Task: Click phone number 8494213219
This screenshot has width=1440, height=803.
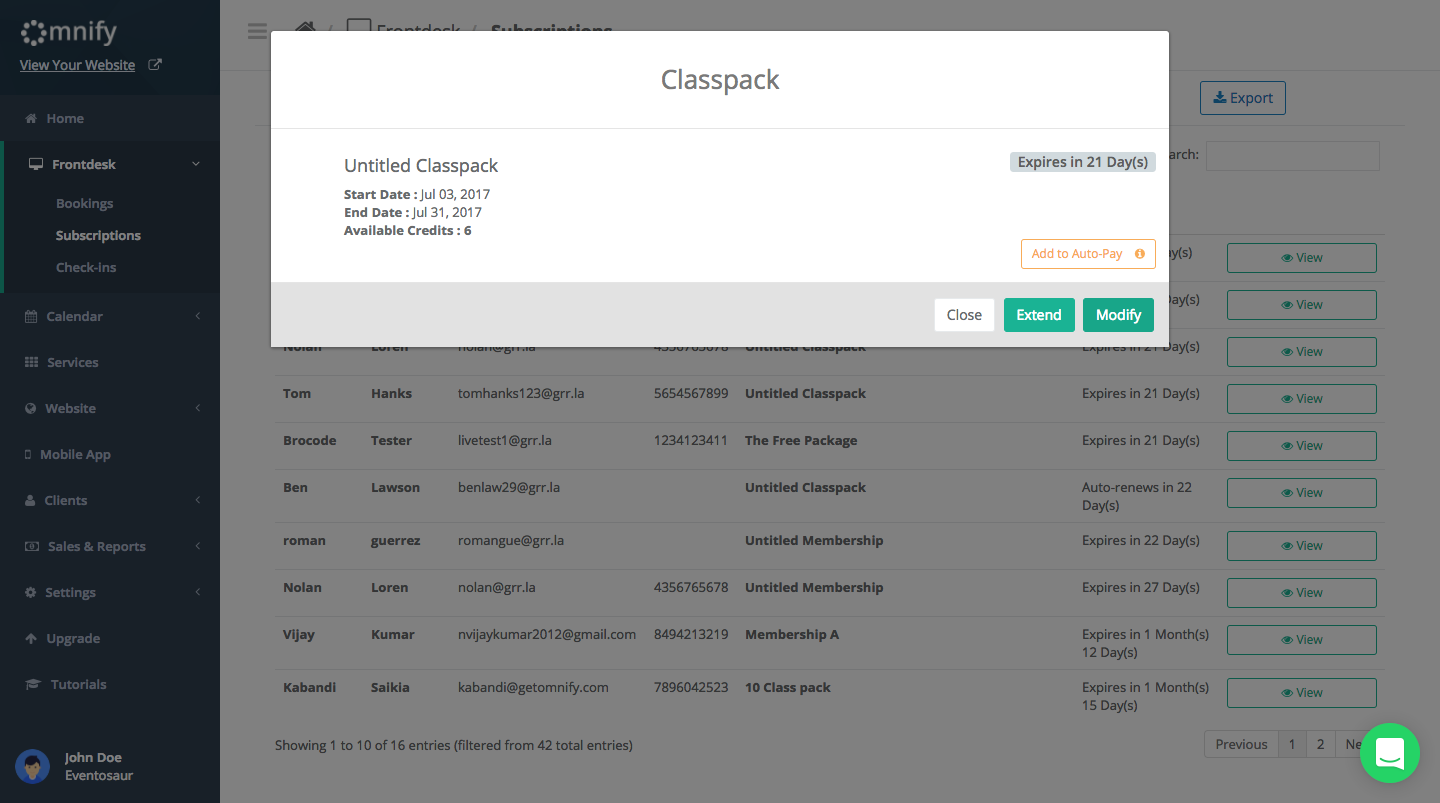Action: point(691,634)
